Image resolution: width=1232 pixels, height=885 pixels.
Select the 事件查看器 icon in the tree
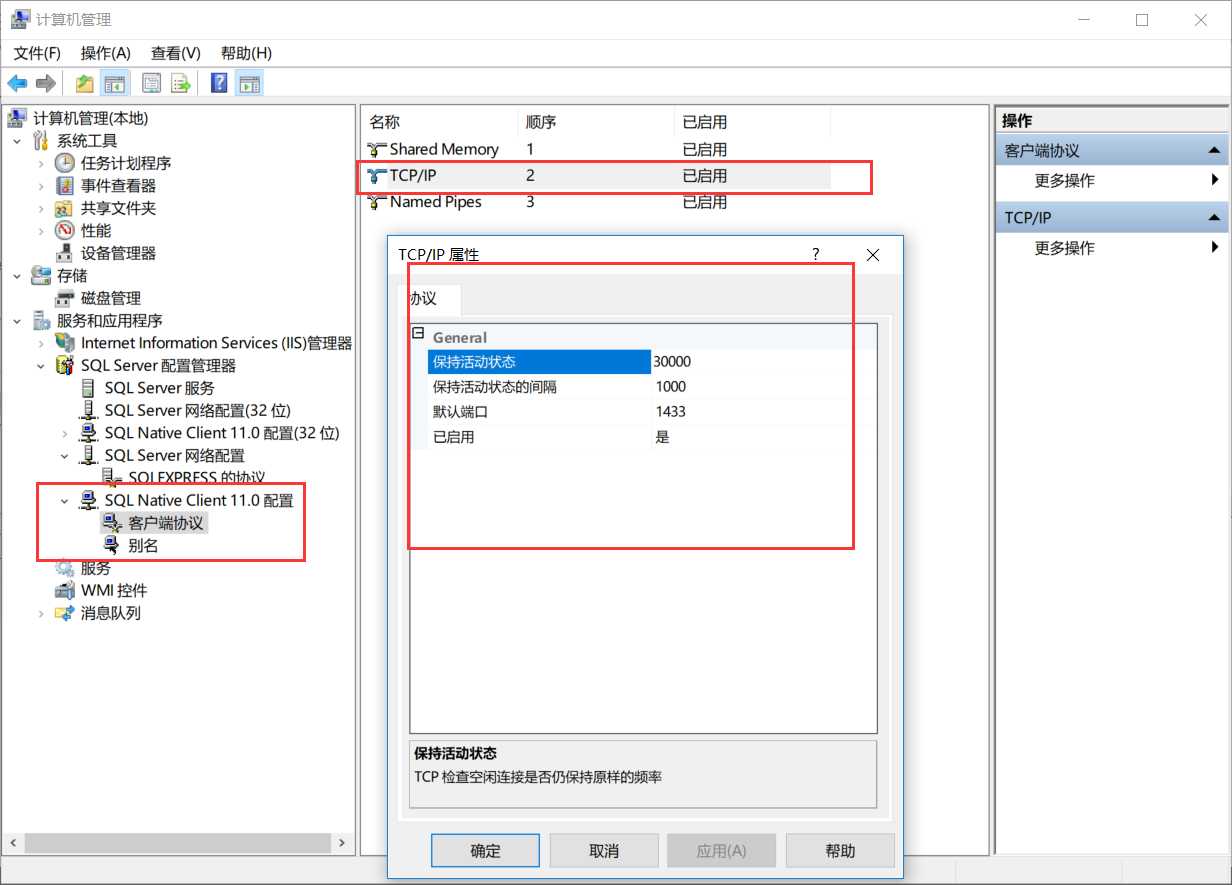coord(64,186)
